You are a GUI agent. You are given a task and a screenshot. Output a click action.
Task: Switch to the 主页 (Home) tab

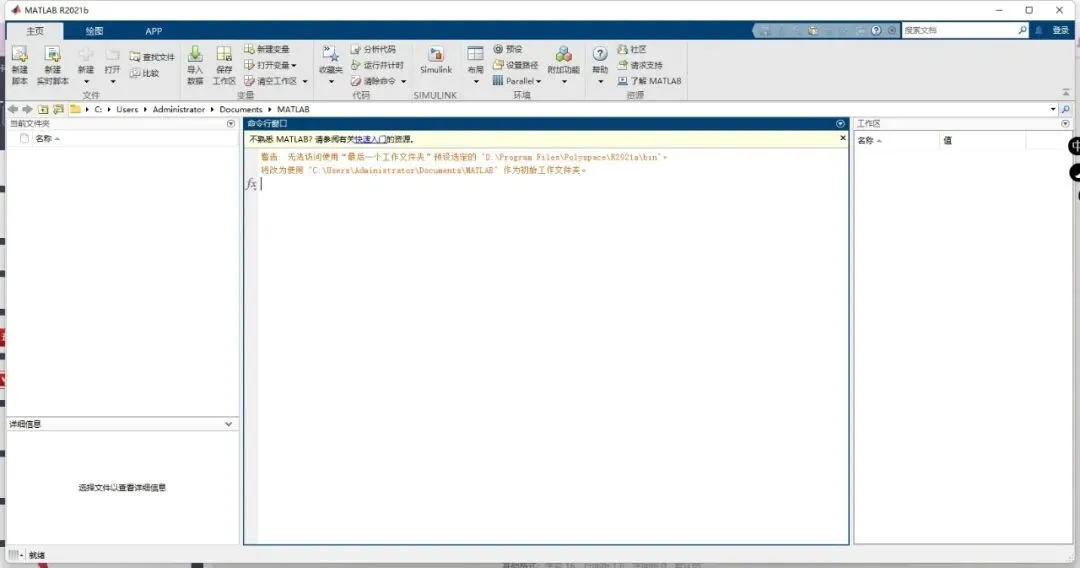[x=35, y=31]
